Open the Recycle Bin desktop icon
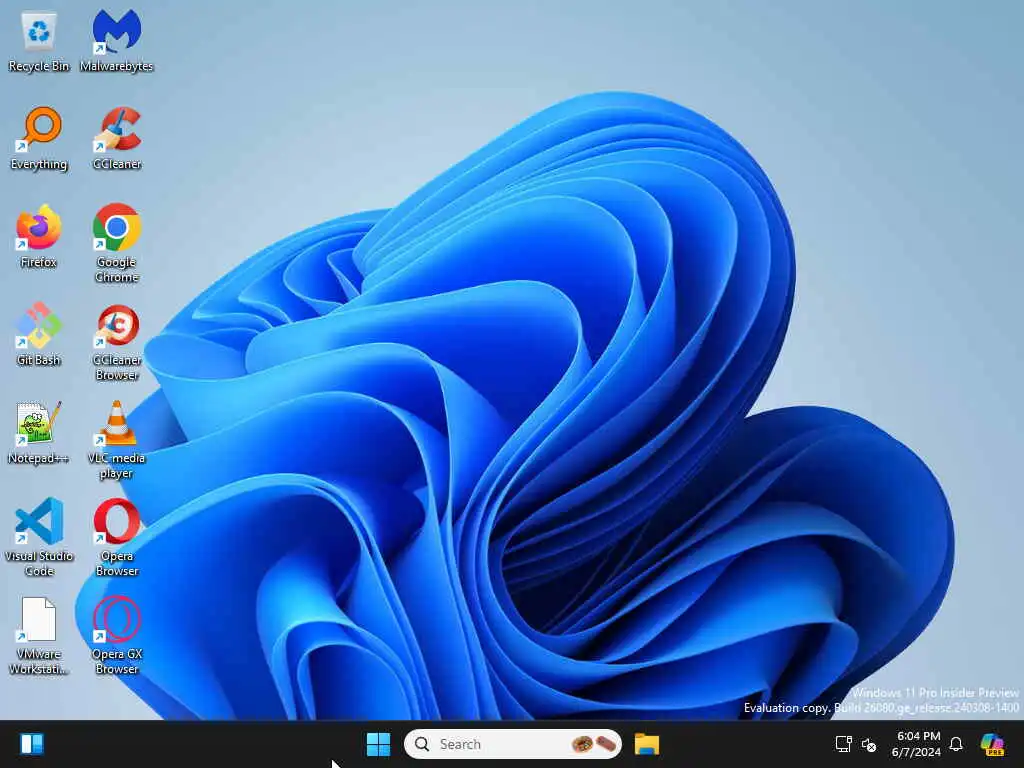This screenshot has width=1024, height=768. pyautogui.click(x=39, y=40)
